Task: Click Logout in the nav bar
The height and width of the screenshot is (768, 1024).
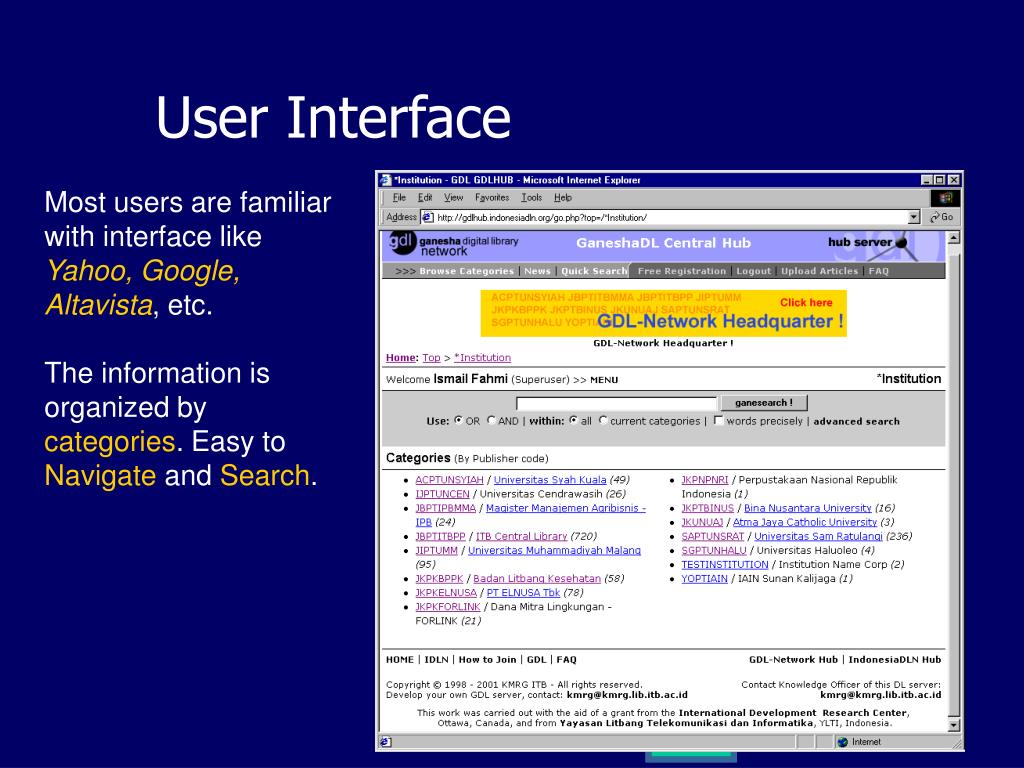Action: 754,271
